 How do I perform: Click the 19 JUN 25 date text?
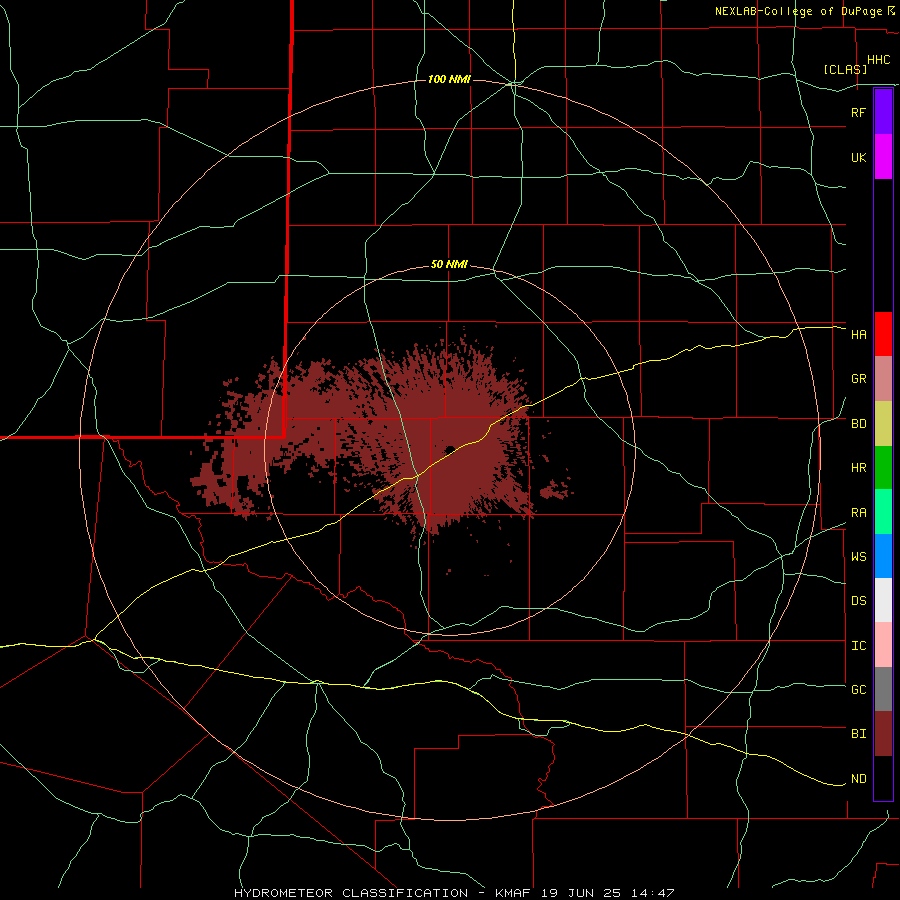coord(581,893)
